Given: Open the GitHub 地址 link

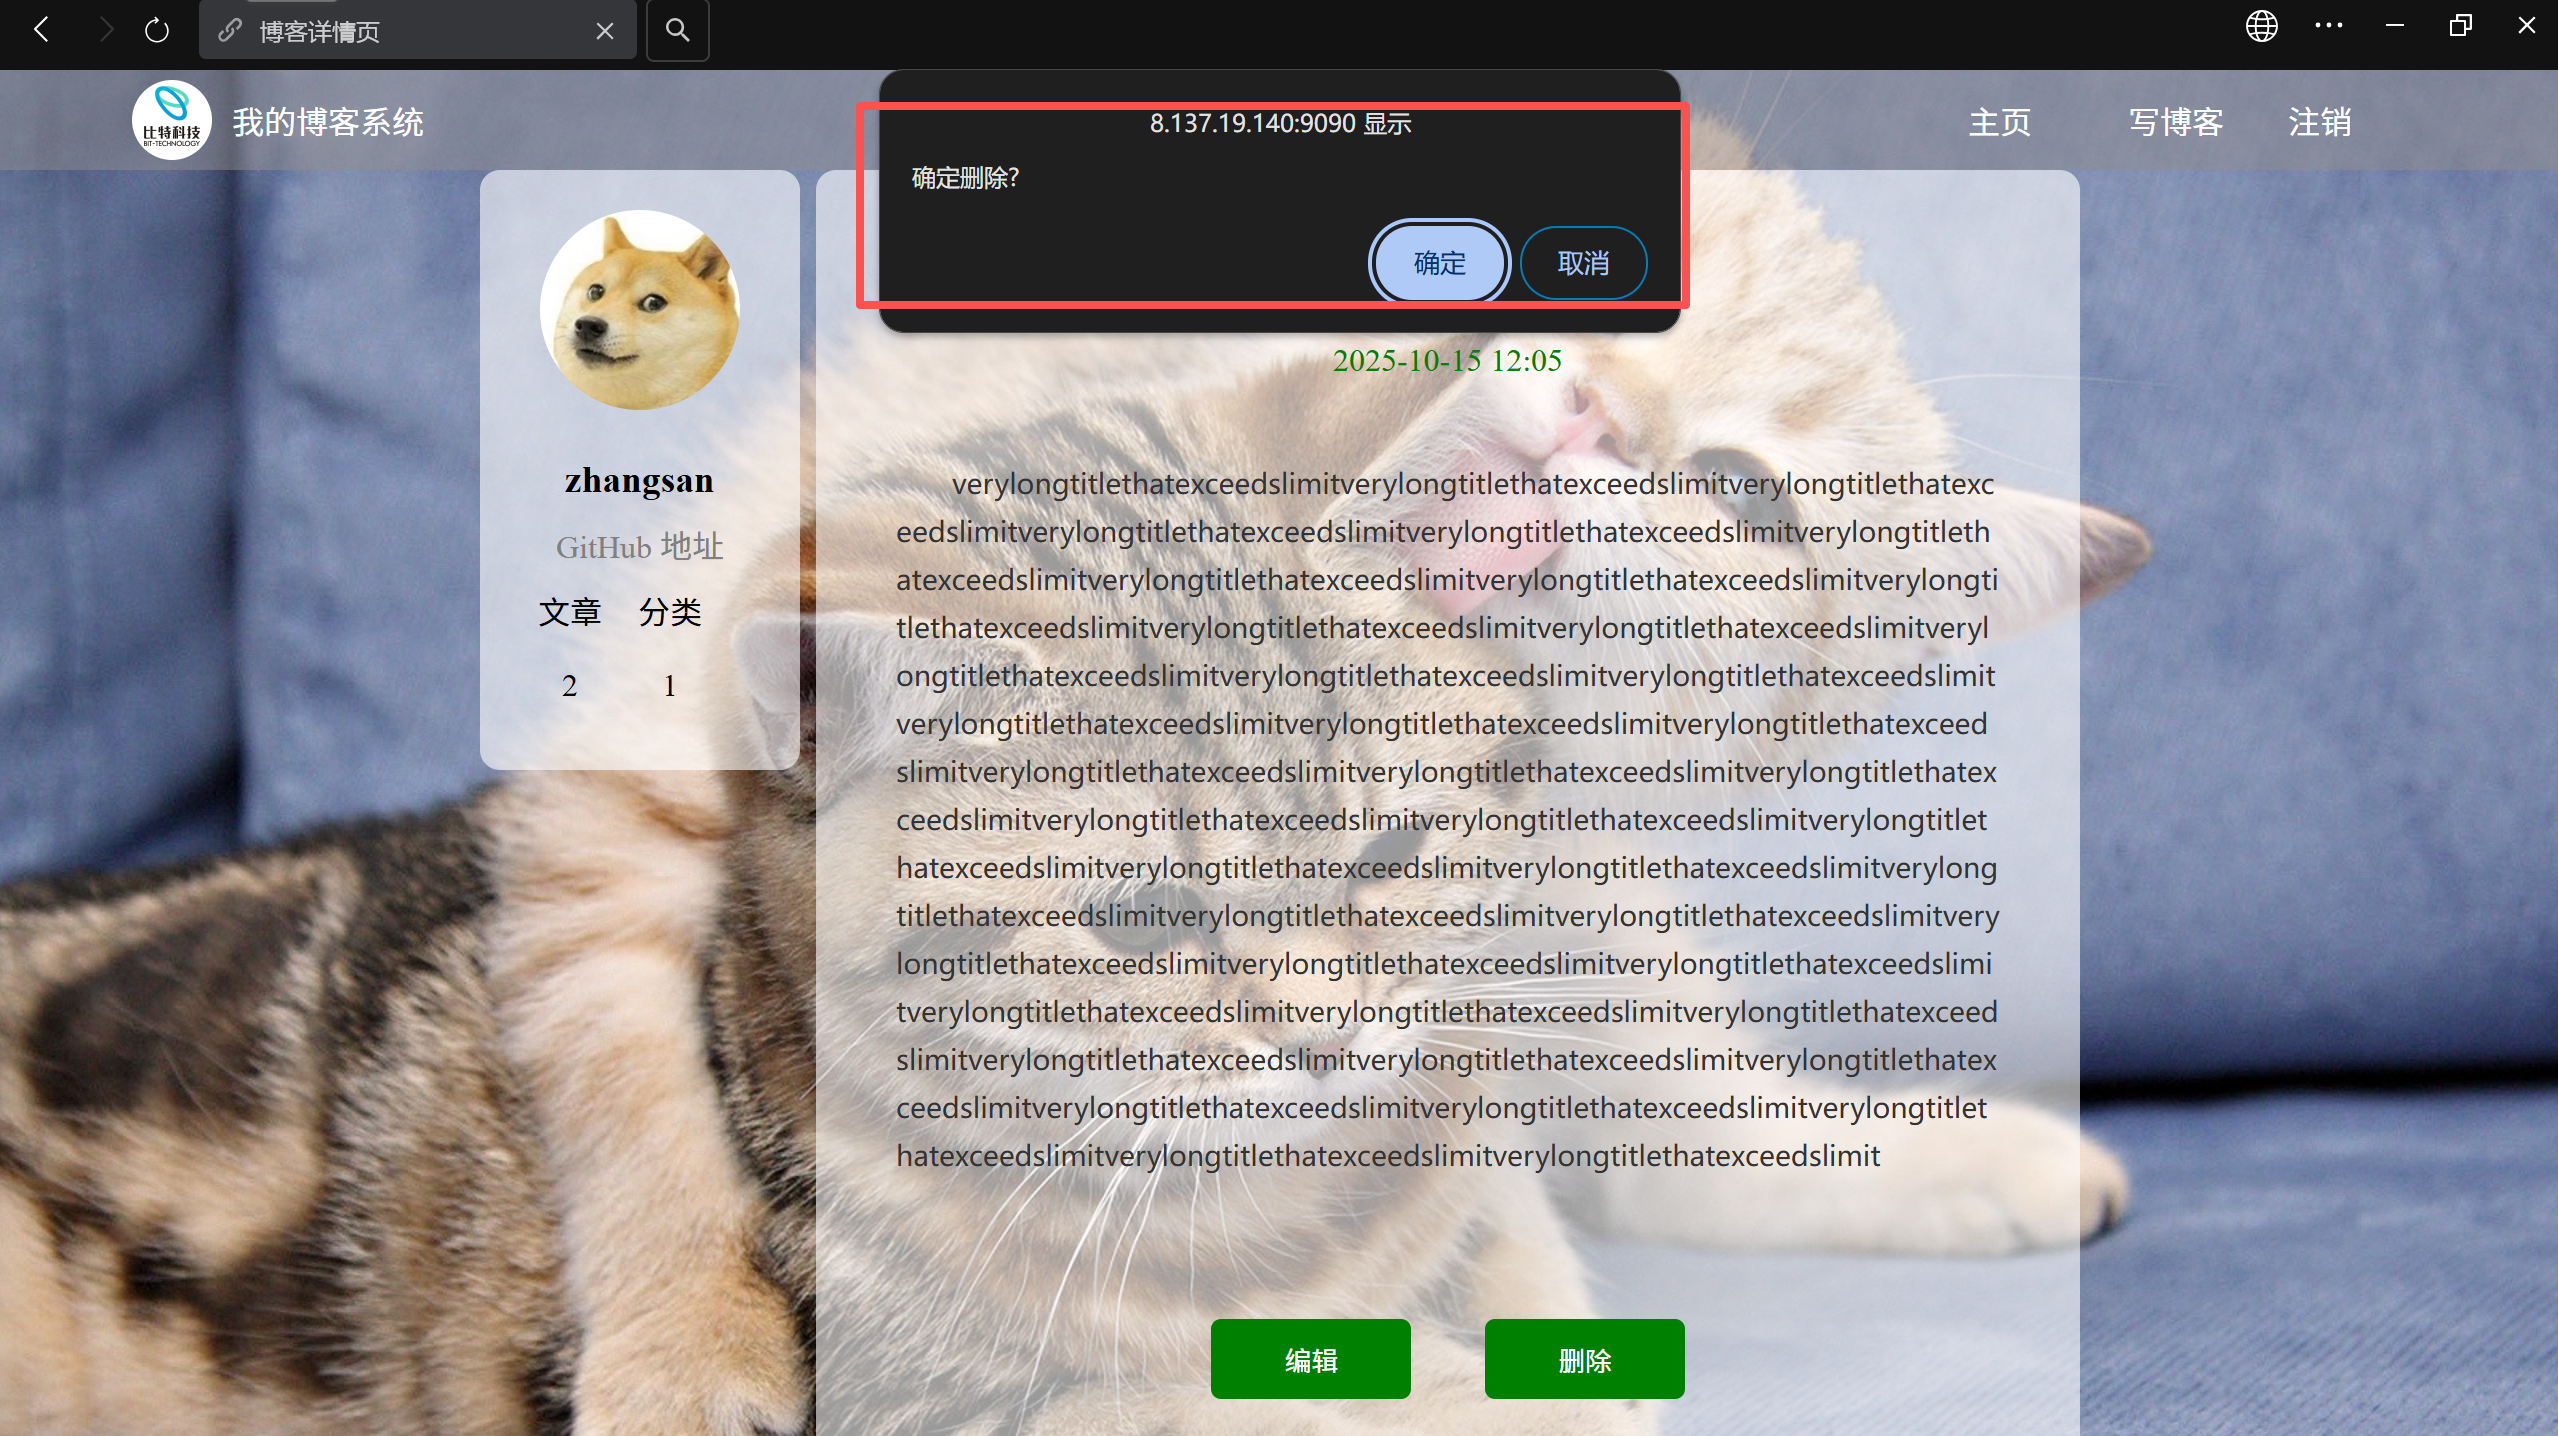Looking at the screenshot, I should tap(639, 547).
